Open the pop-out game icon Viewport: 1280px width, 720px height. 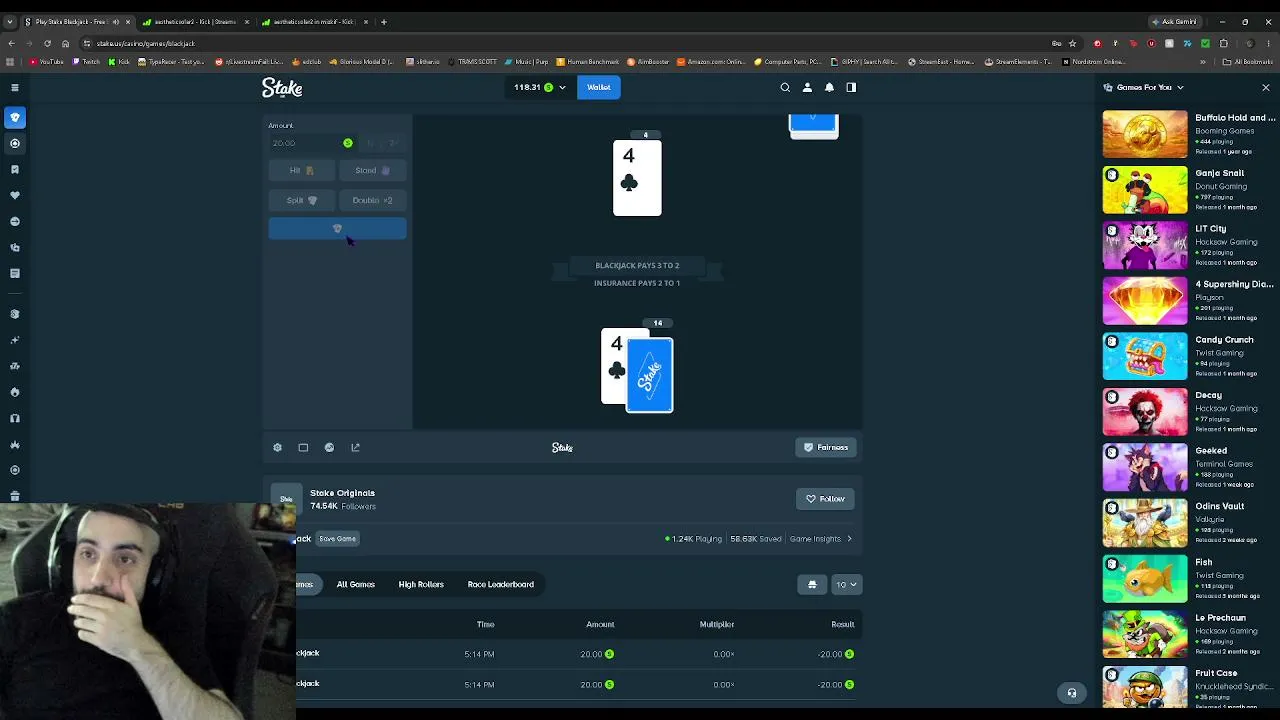point(355,448)
